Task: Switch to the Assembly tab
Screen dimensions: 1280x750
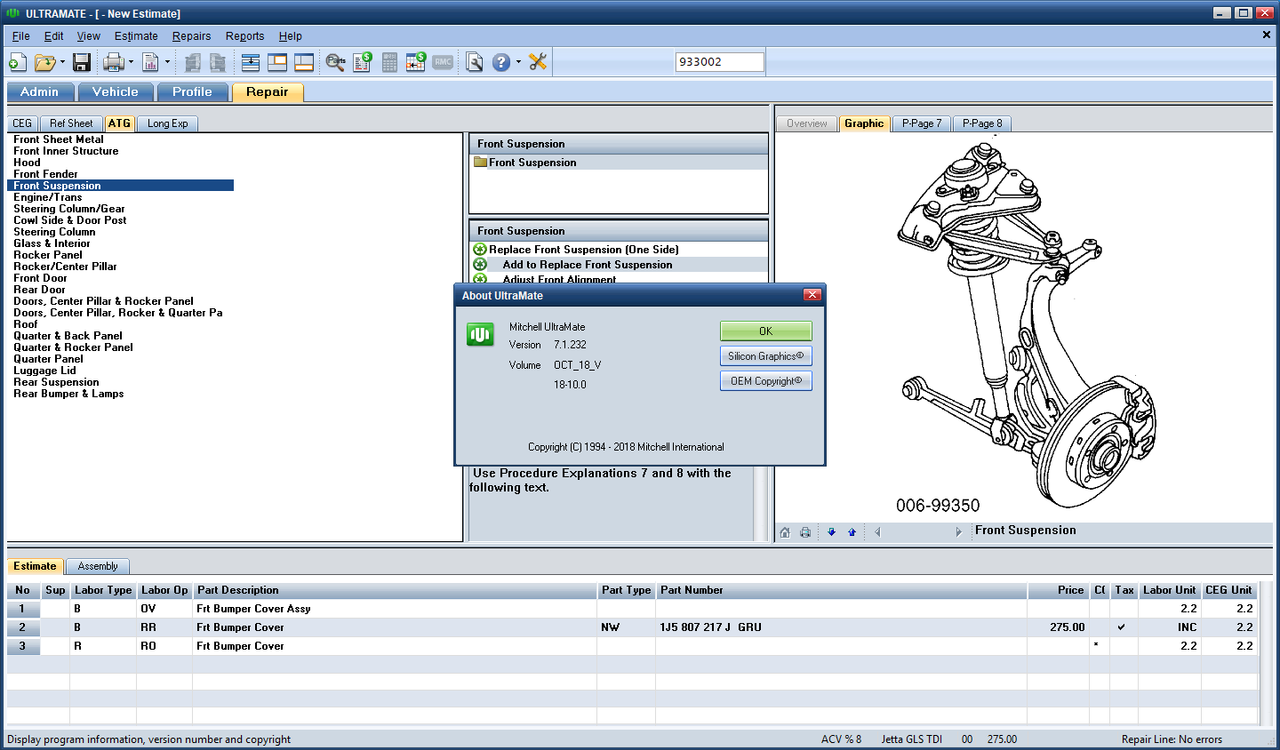Action: (98, 566)
